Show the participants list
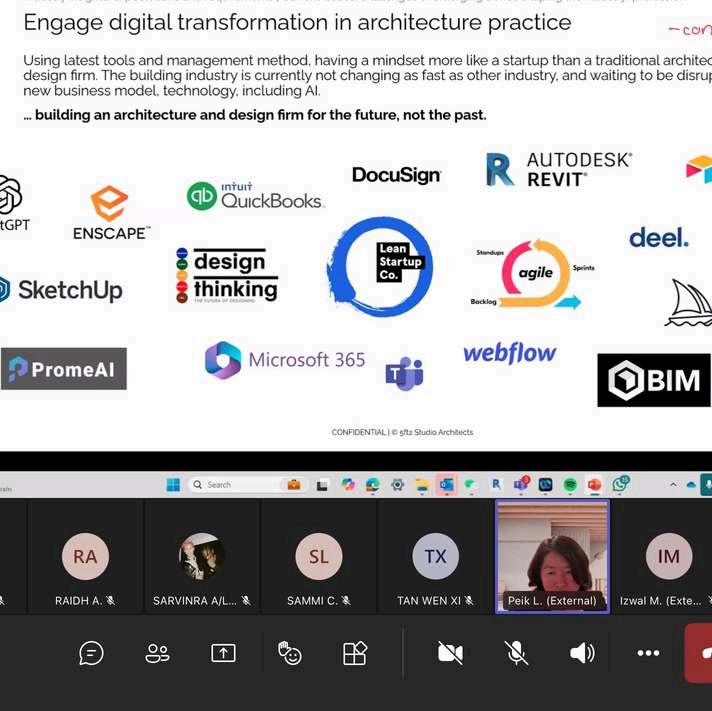Screen dimensions: 712x711 pos(157,653)
